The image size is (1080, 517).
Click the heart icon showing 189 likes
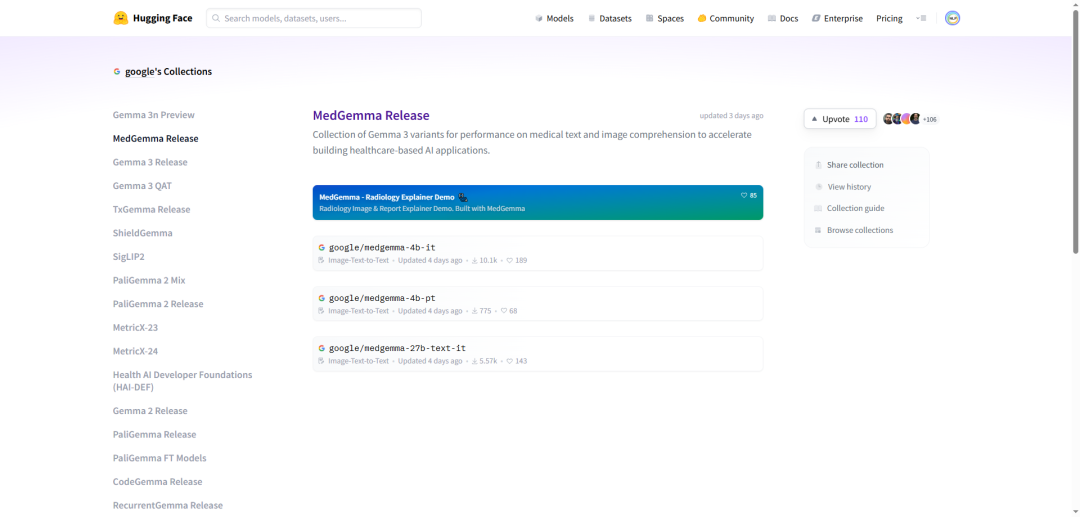pyautogui.click(x=510, y=261)
